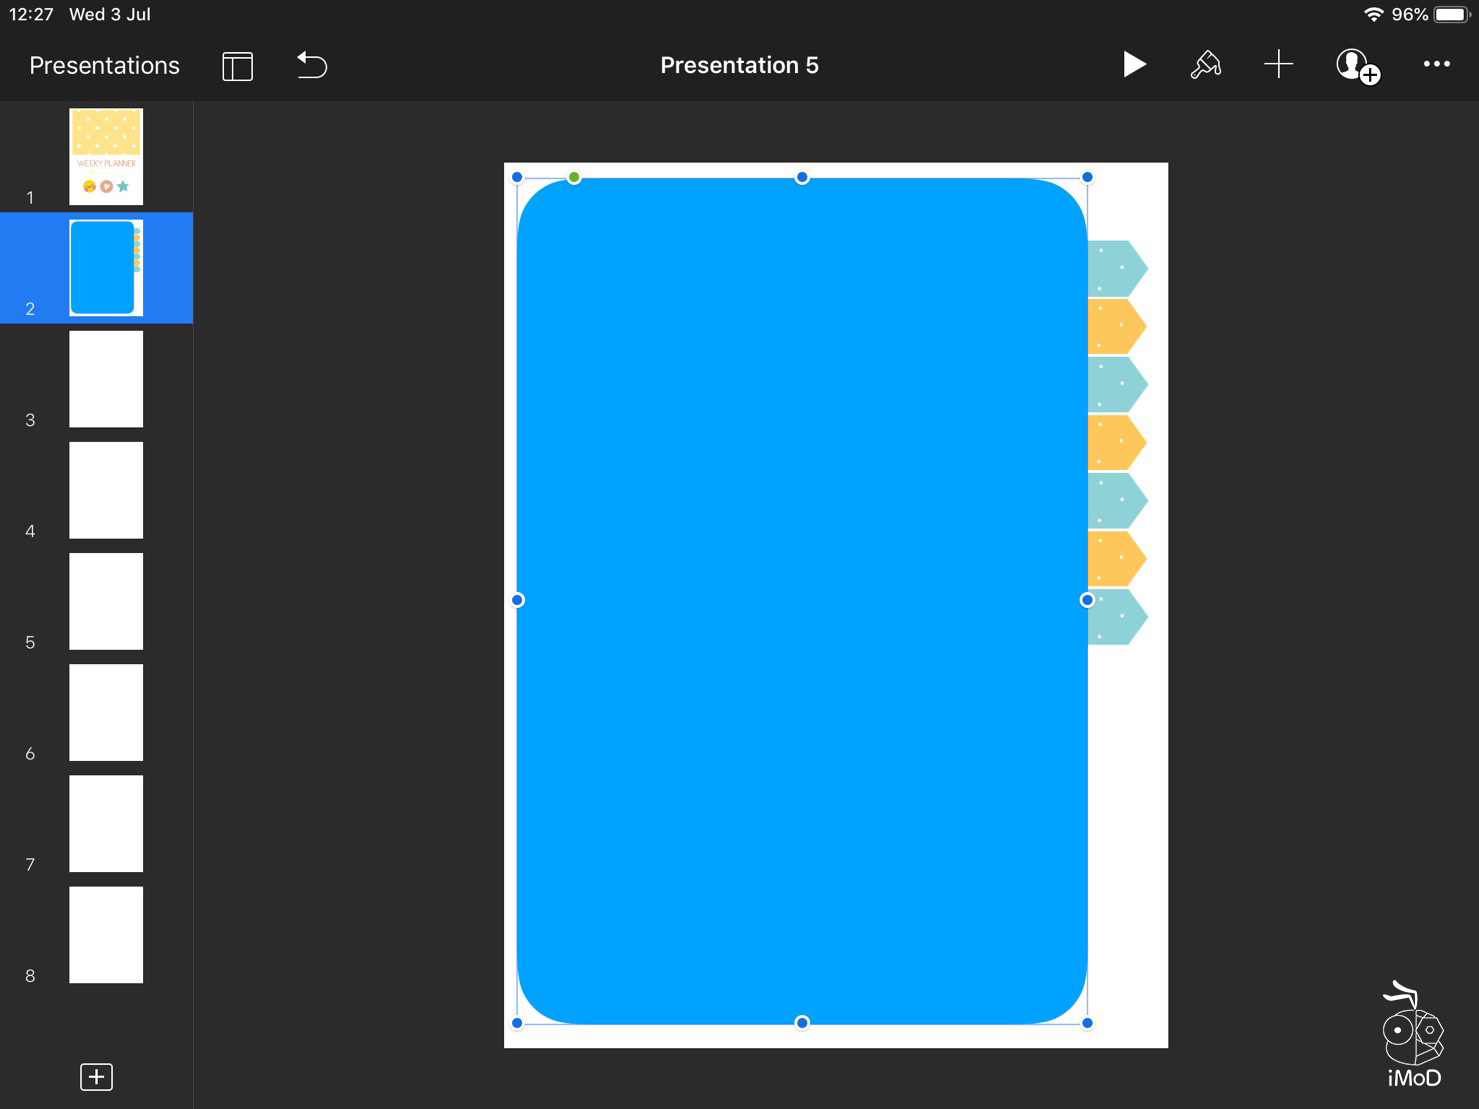Image resolution: width=1479 pixels, height=1109 pixels.
Task: Open the More options ellipsis menu
Action: 1436,65
